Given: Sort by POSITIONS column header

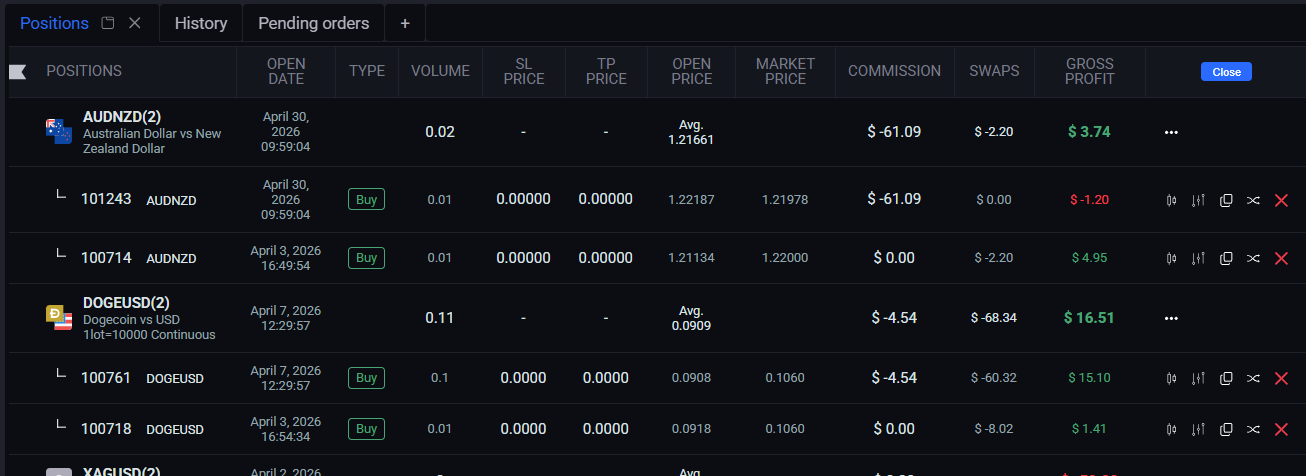Looking at the screenshot, I should click(84, 71).
